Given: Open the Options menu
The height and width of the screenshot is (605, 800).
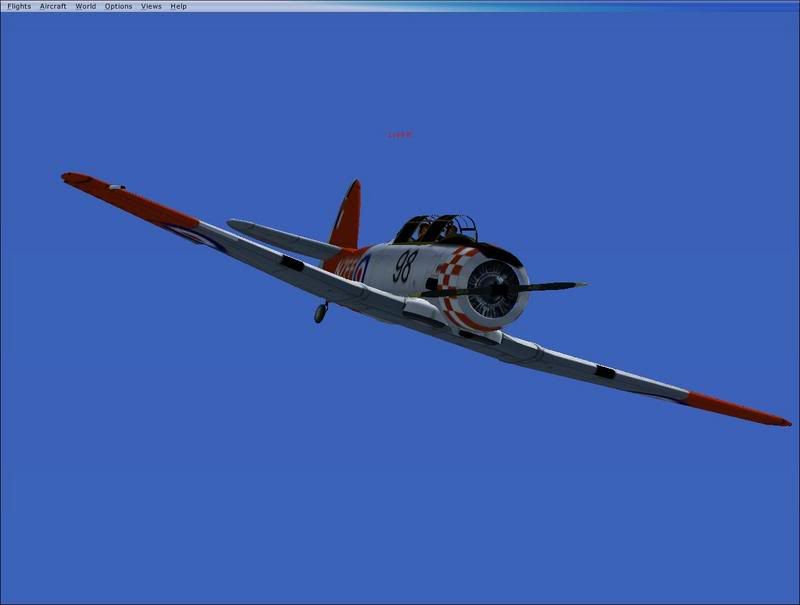Looking at the screenshot, I should point(118,5).
